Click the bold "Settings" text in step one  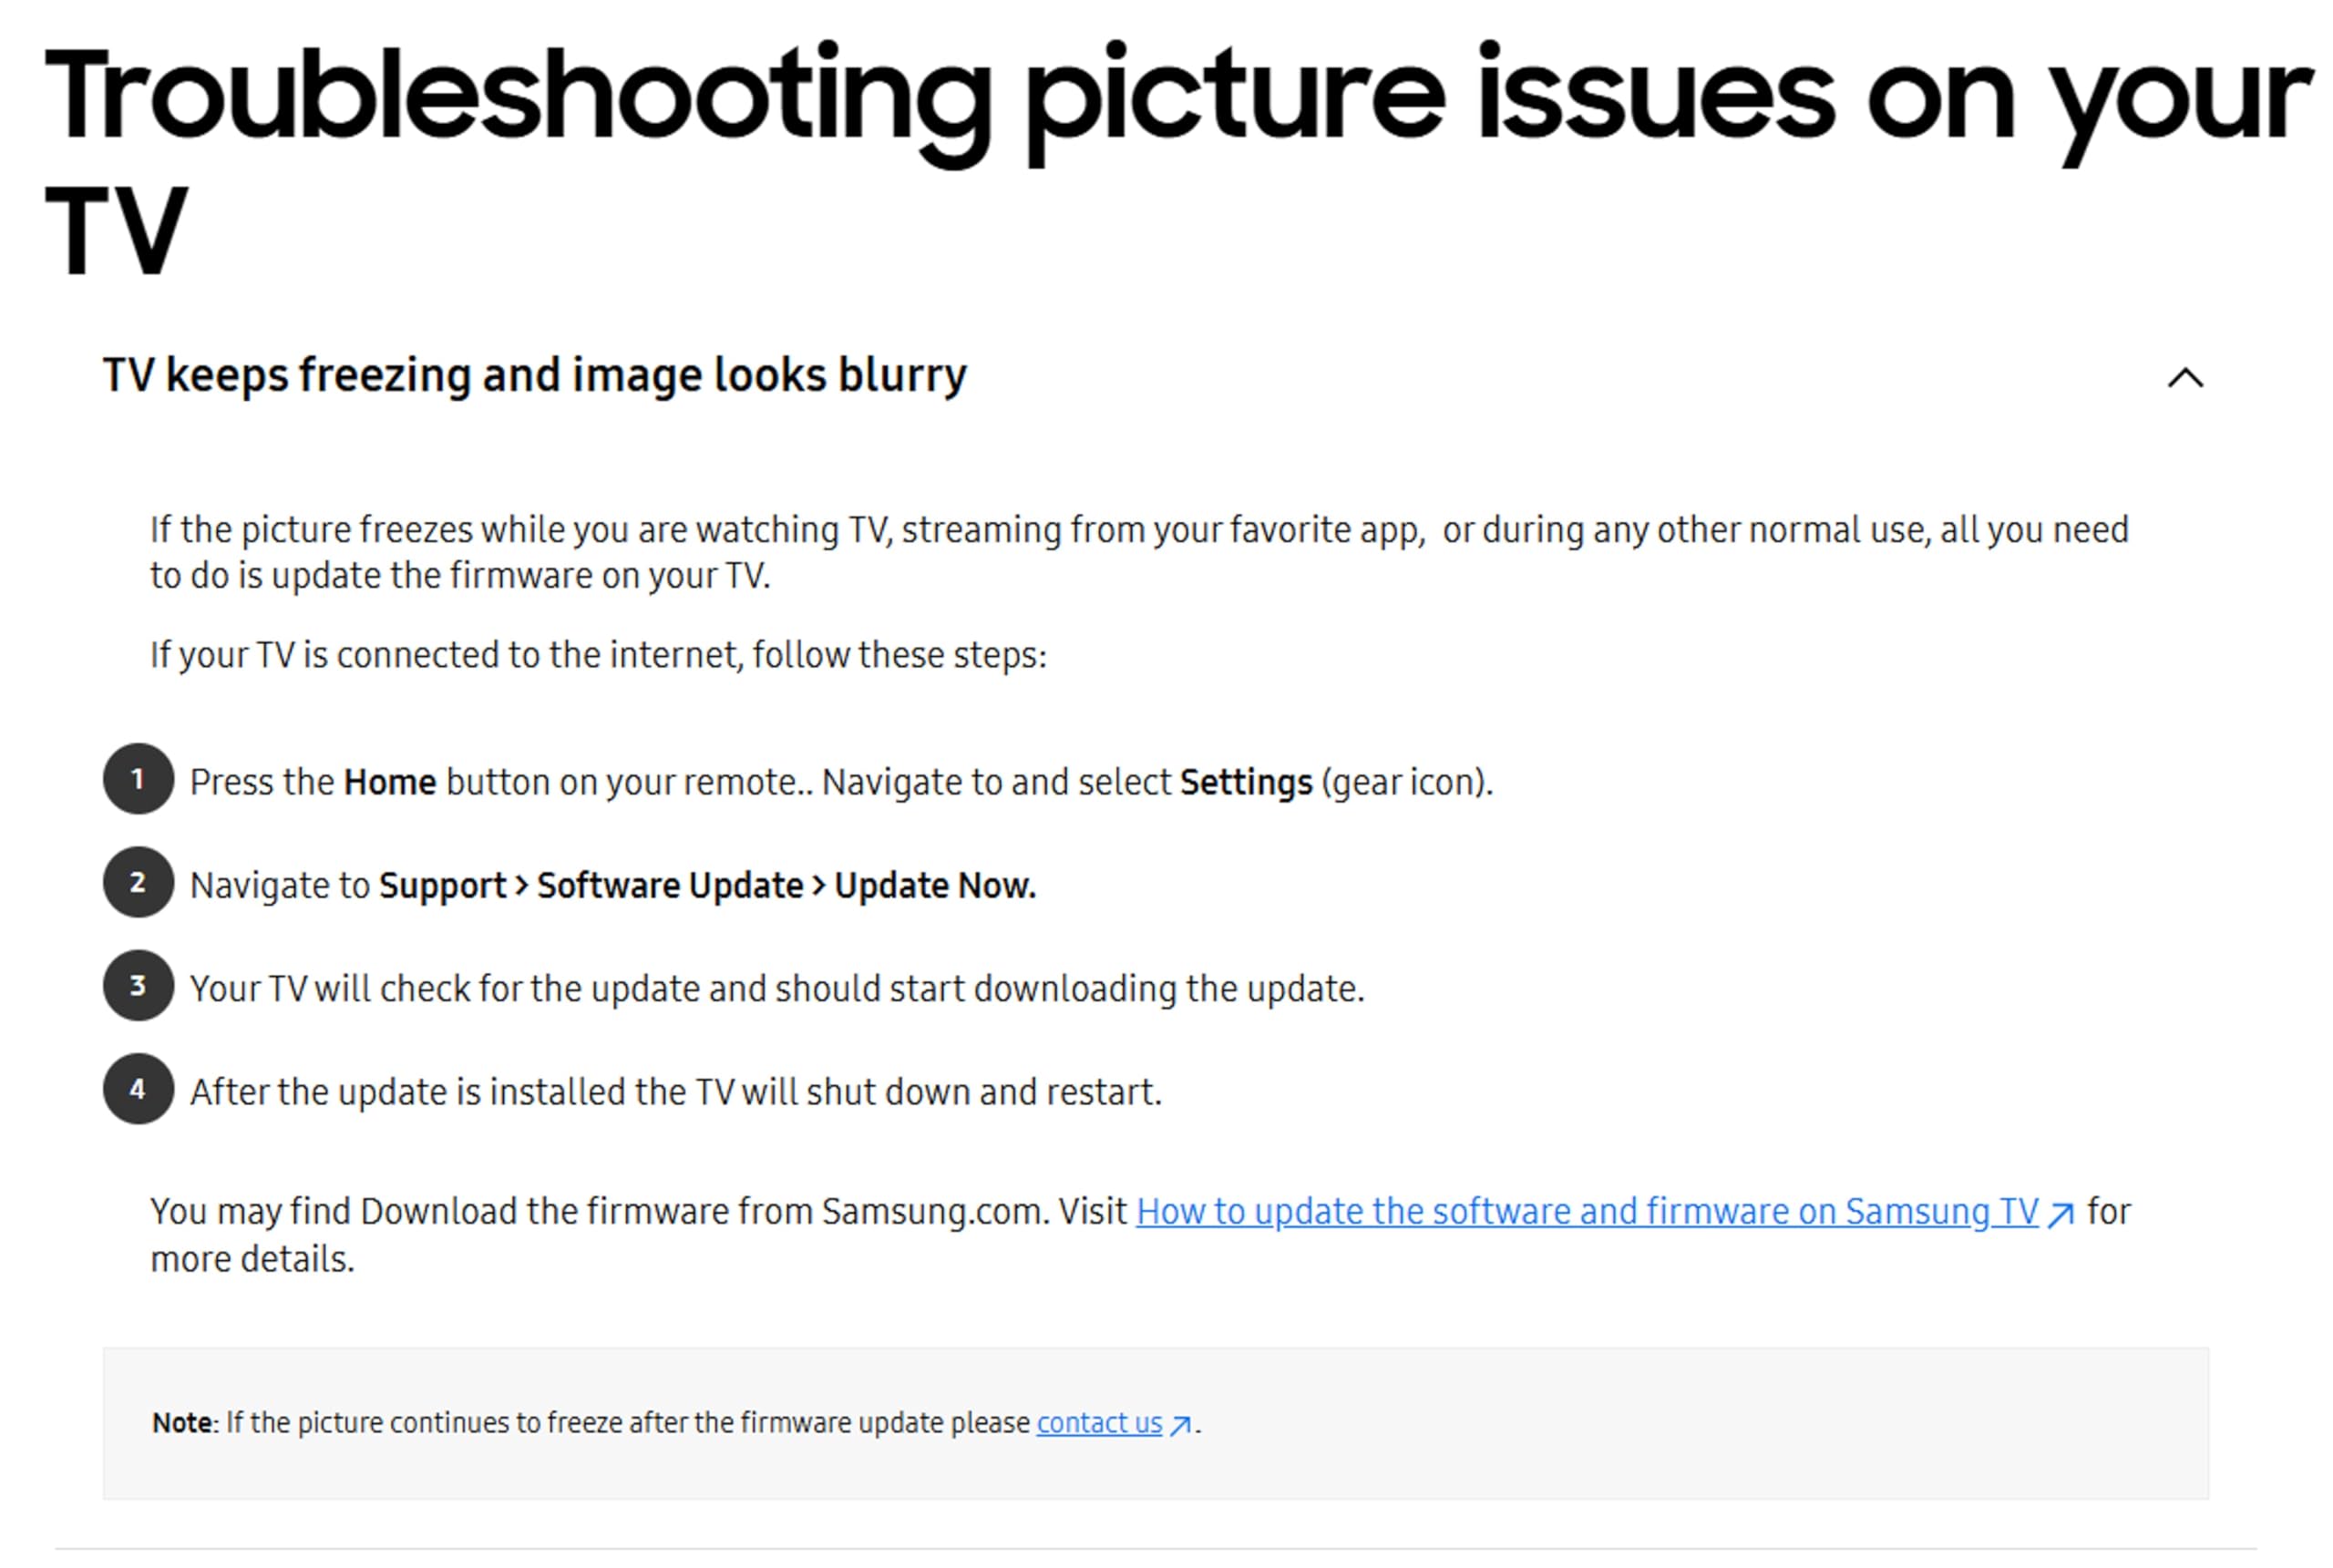1245,782
